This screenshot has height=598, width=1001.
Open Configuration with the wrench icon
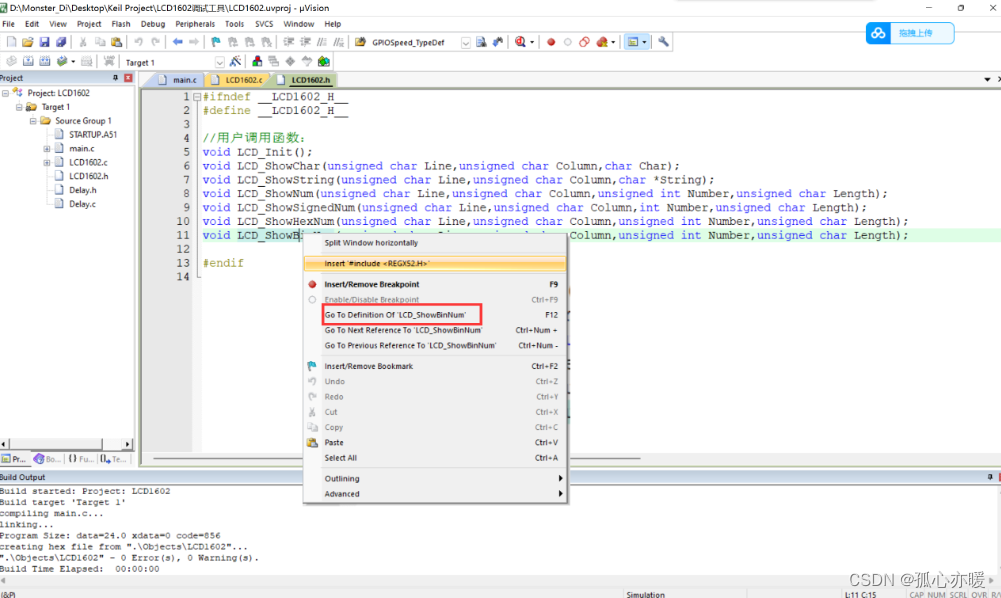click(x=663, y=42)
